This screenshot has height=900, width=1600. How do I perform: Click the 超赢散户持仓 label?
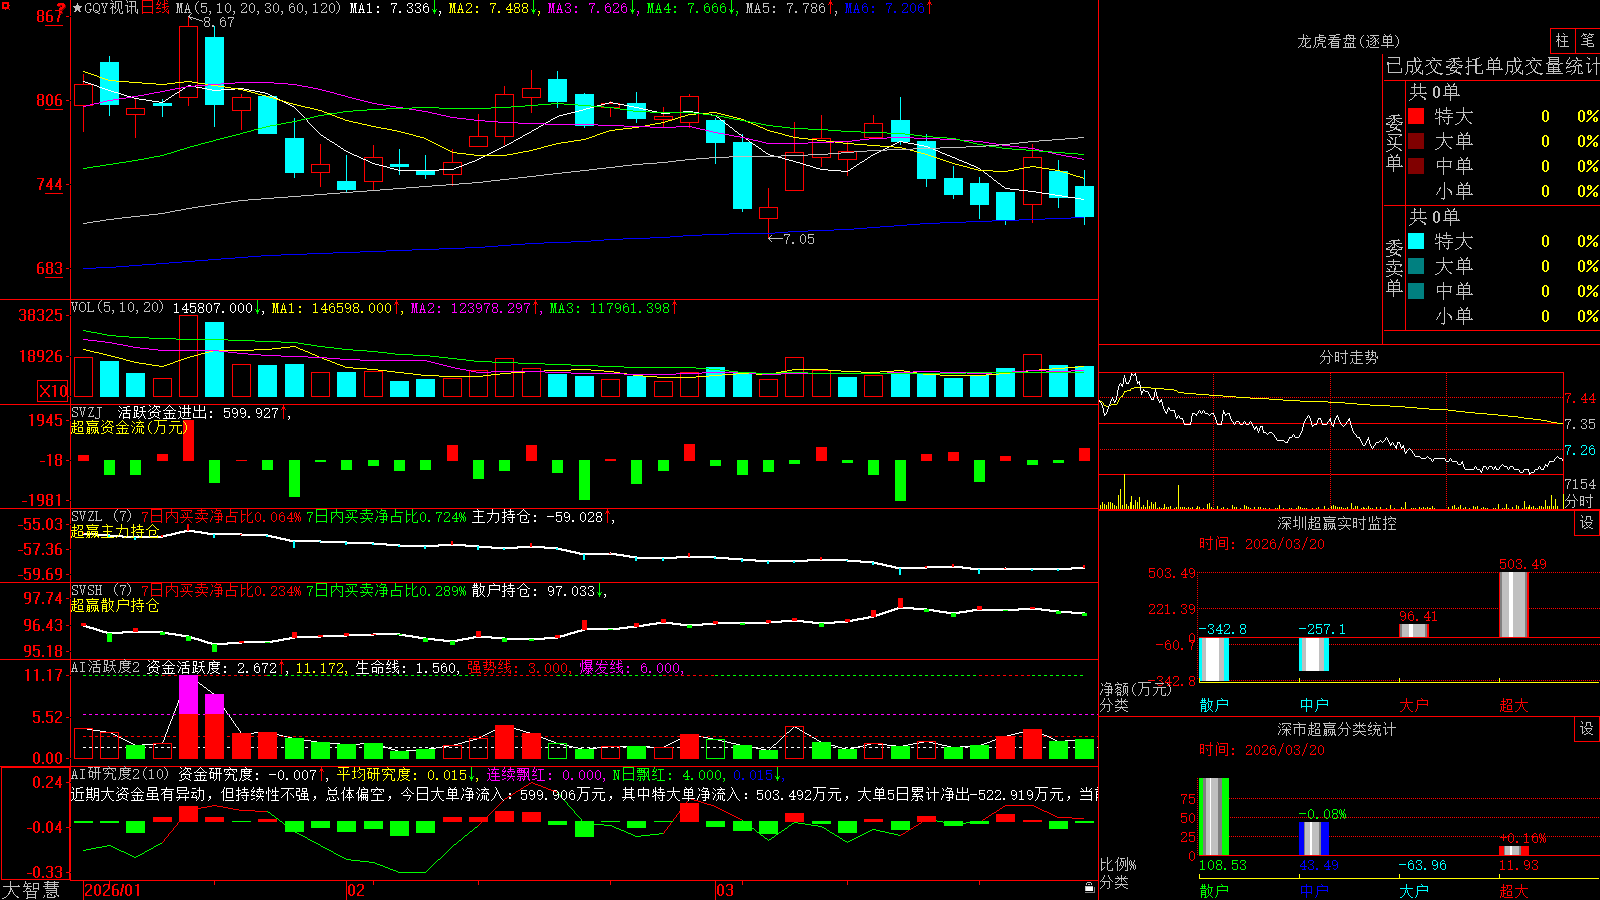[115, 605]
